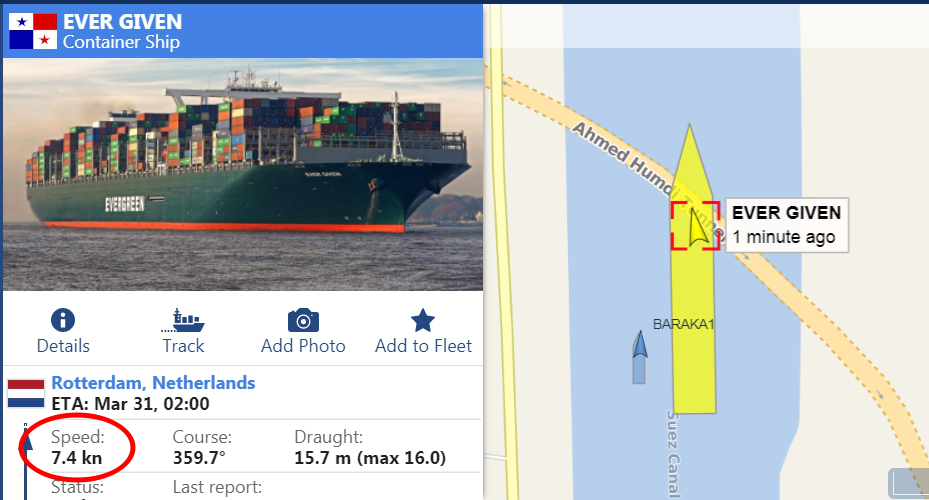Open the Details info icon
The image size is (929, 500).
coord(63,320)
